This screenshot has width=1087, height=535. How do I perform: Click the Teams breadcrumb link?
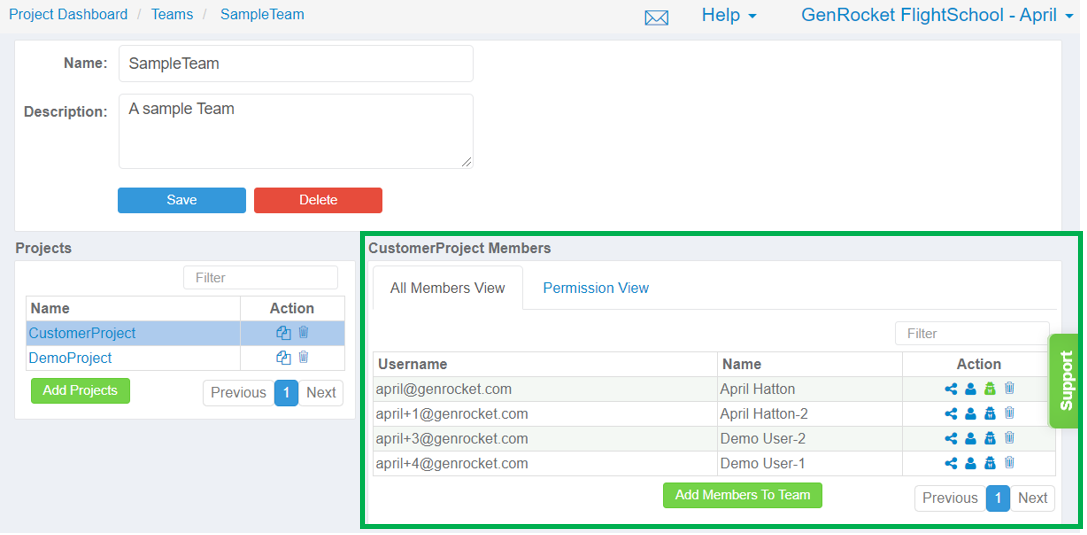(x=172, y=14)
